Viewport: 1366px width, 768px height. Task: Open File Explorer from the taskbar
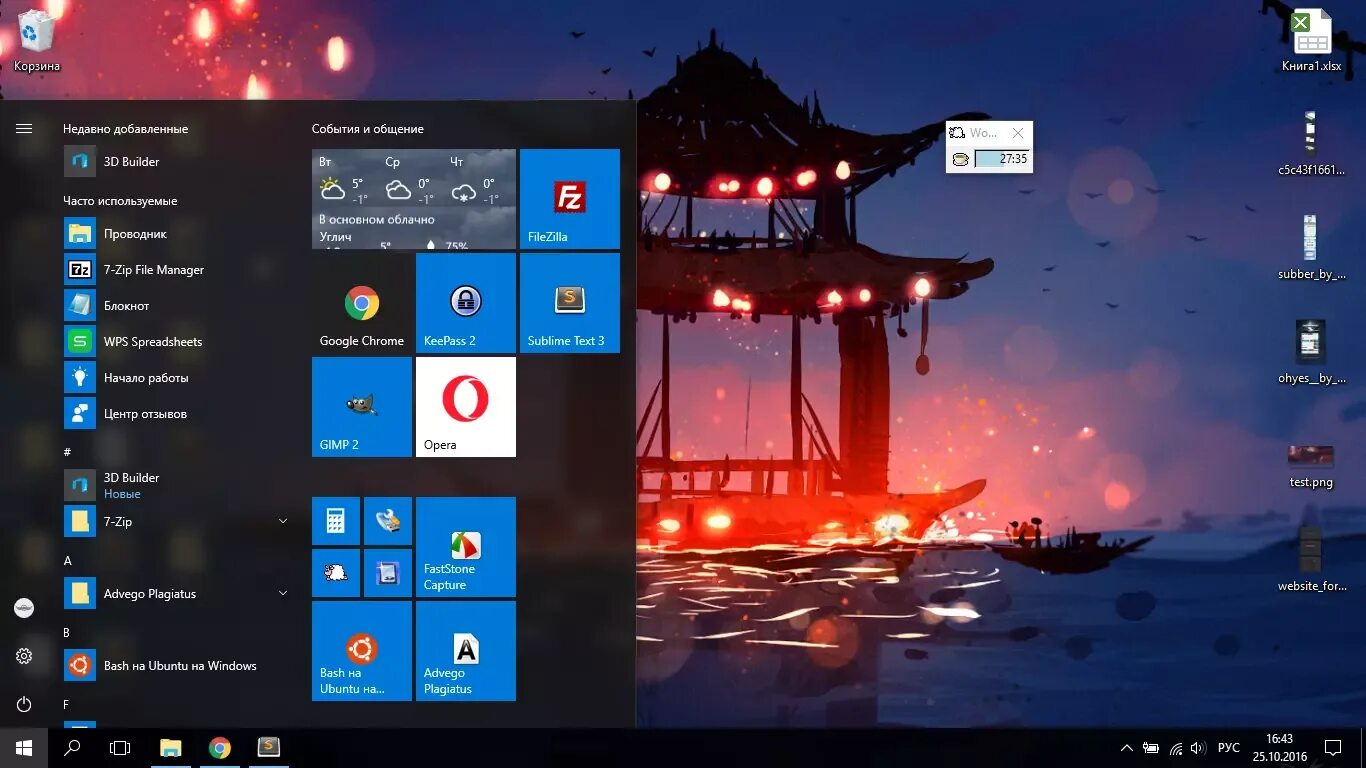[171, 748]
